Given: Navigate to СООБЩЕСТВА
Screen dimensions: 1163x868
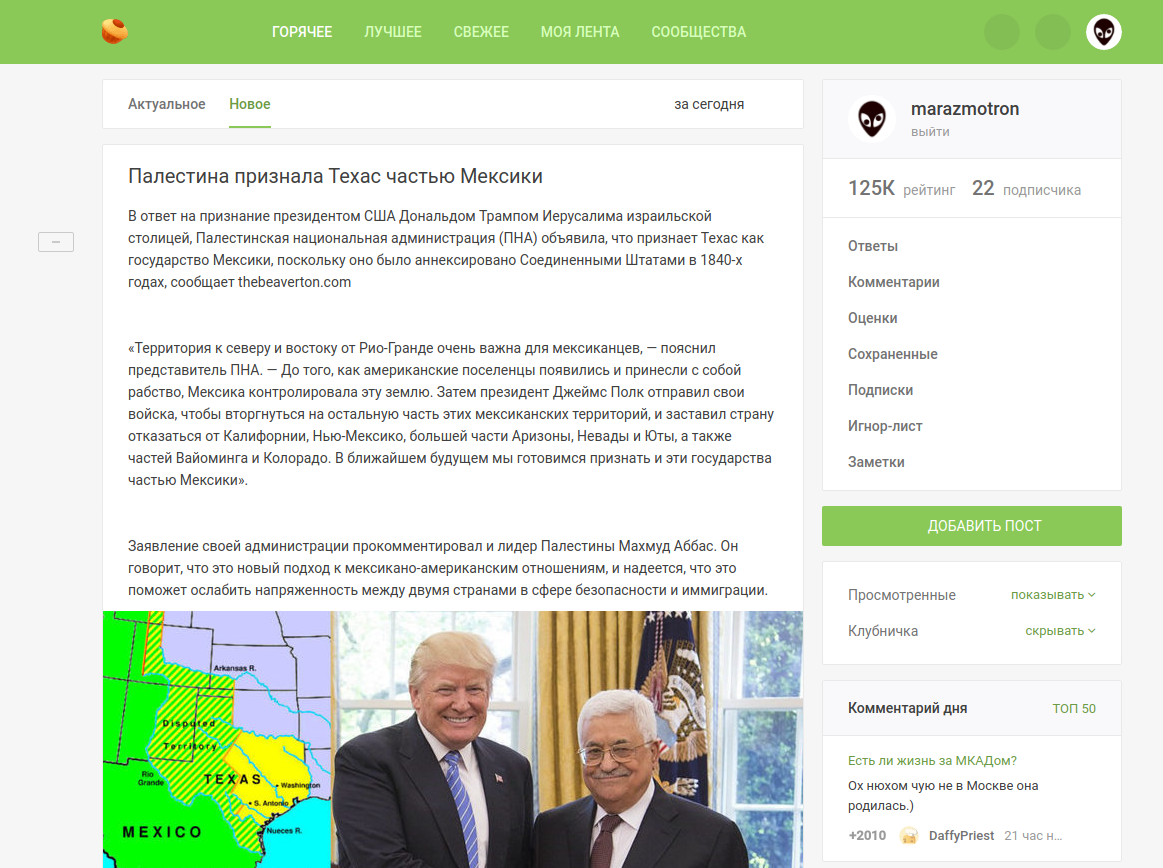Looking at the screenshot, I should pos(699,32).
